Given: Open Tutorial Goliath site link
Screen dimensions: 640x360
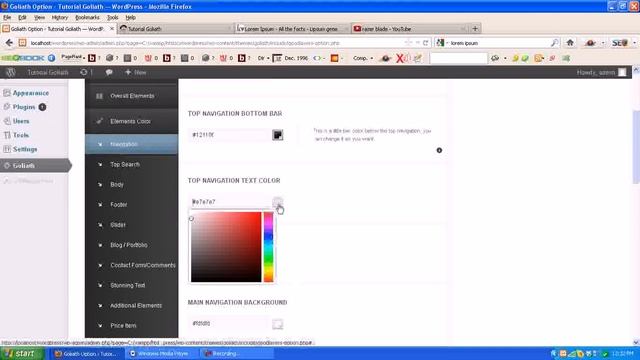Looking at the screenshot, I should tap(47, 72).
